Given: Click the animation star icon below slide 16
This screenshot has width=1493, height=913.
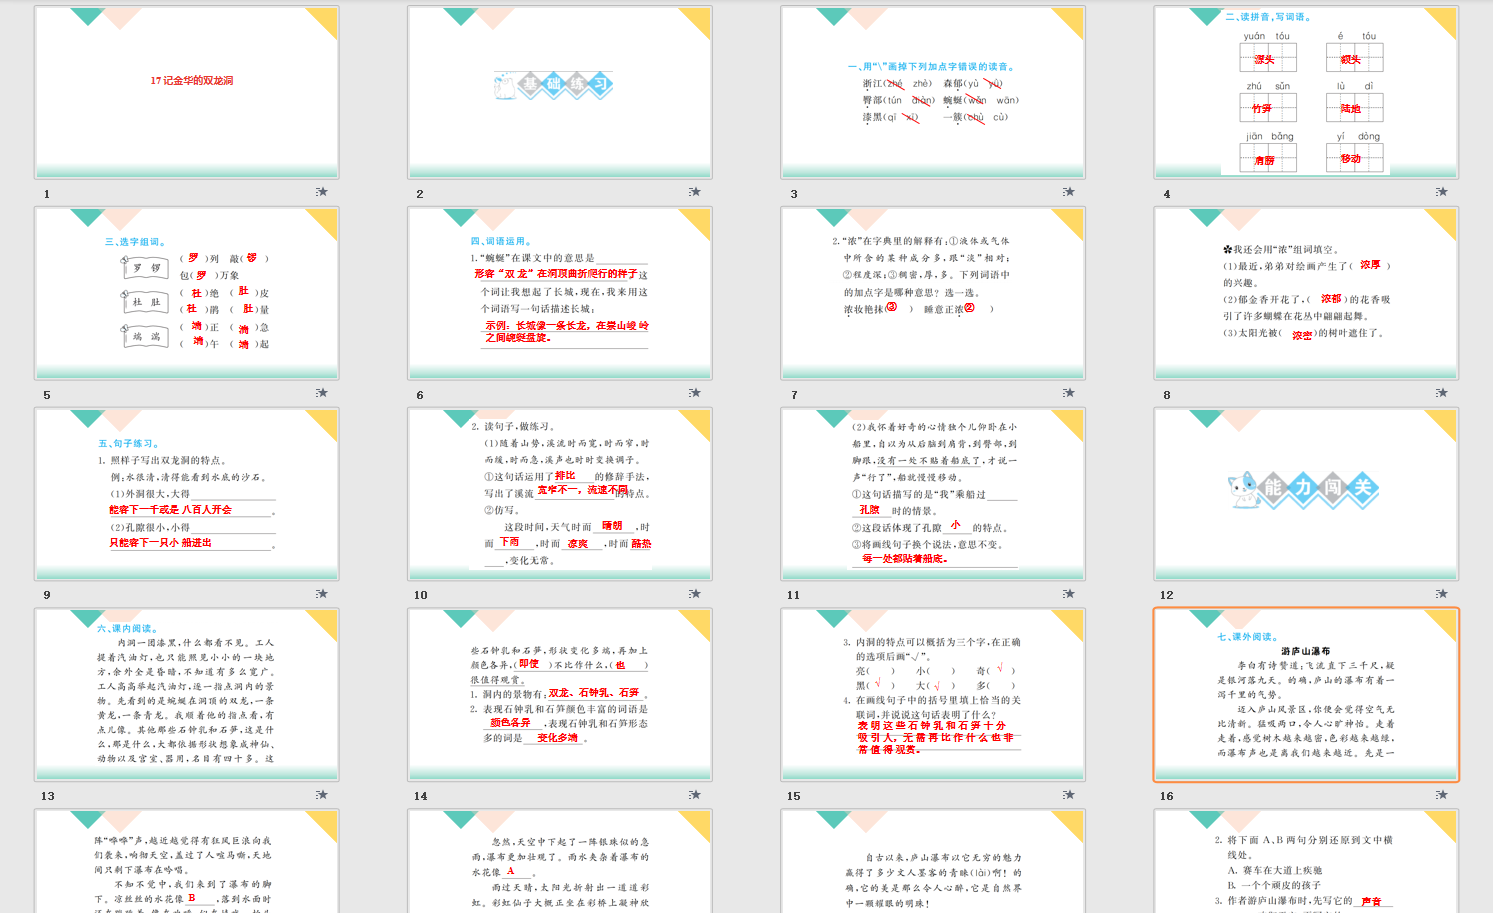Looking at the screenshot, I should (1441, 794).
